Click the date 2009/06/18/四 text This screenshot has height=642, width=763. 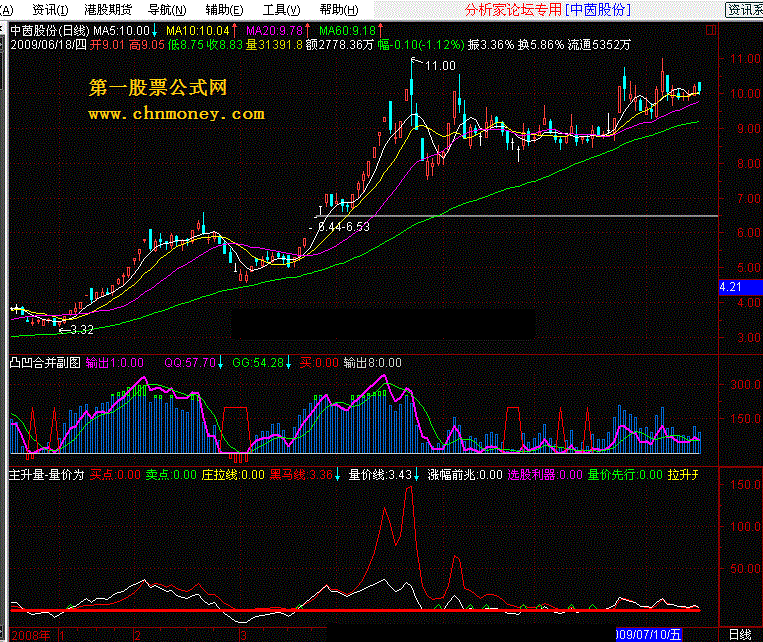coord(49,45)
